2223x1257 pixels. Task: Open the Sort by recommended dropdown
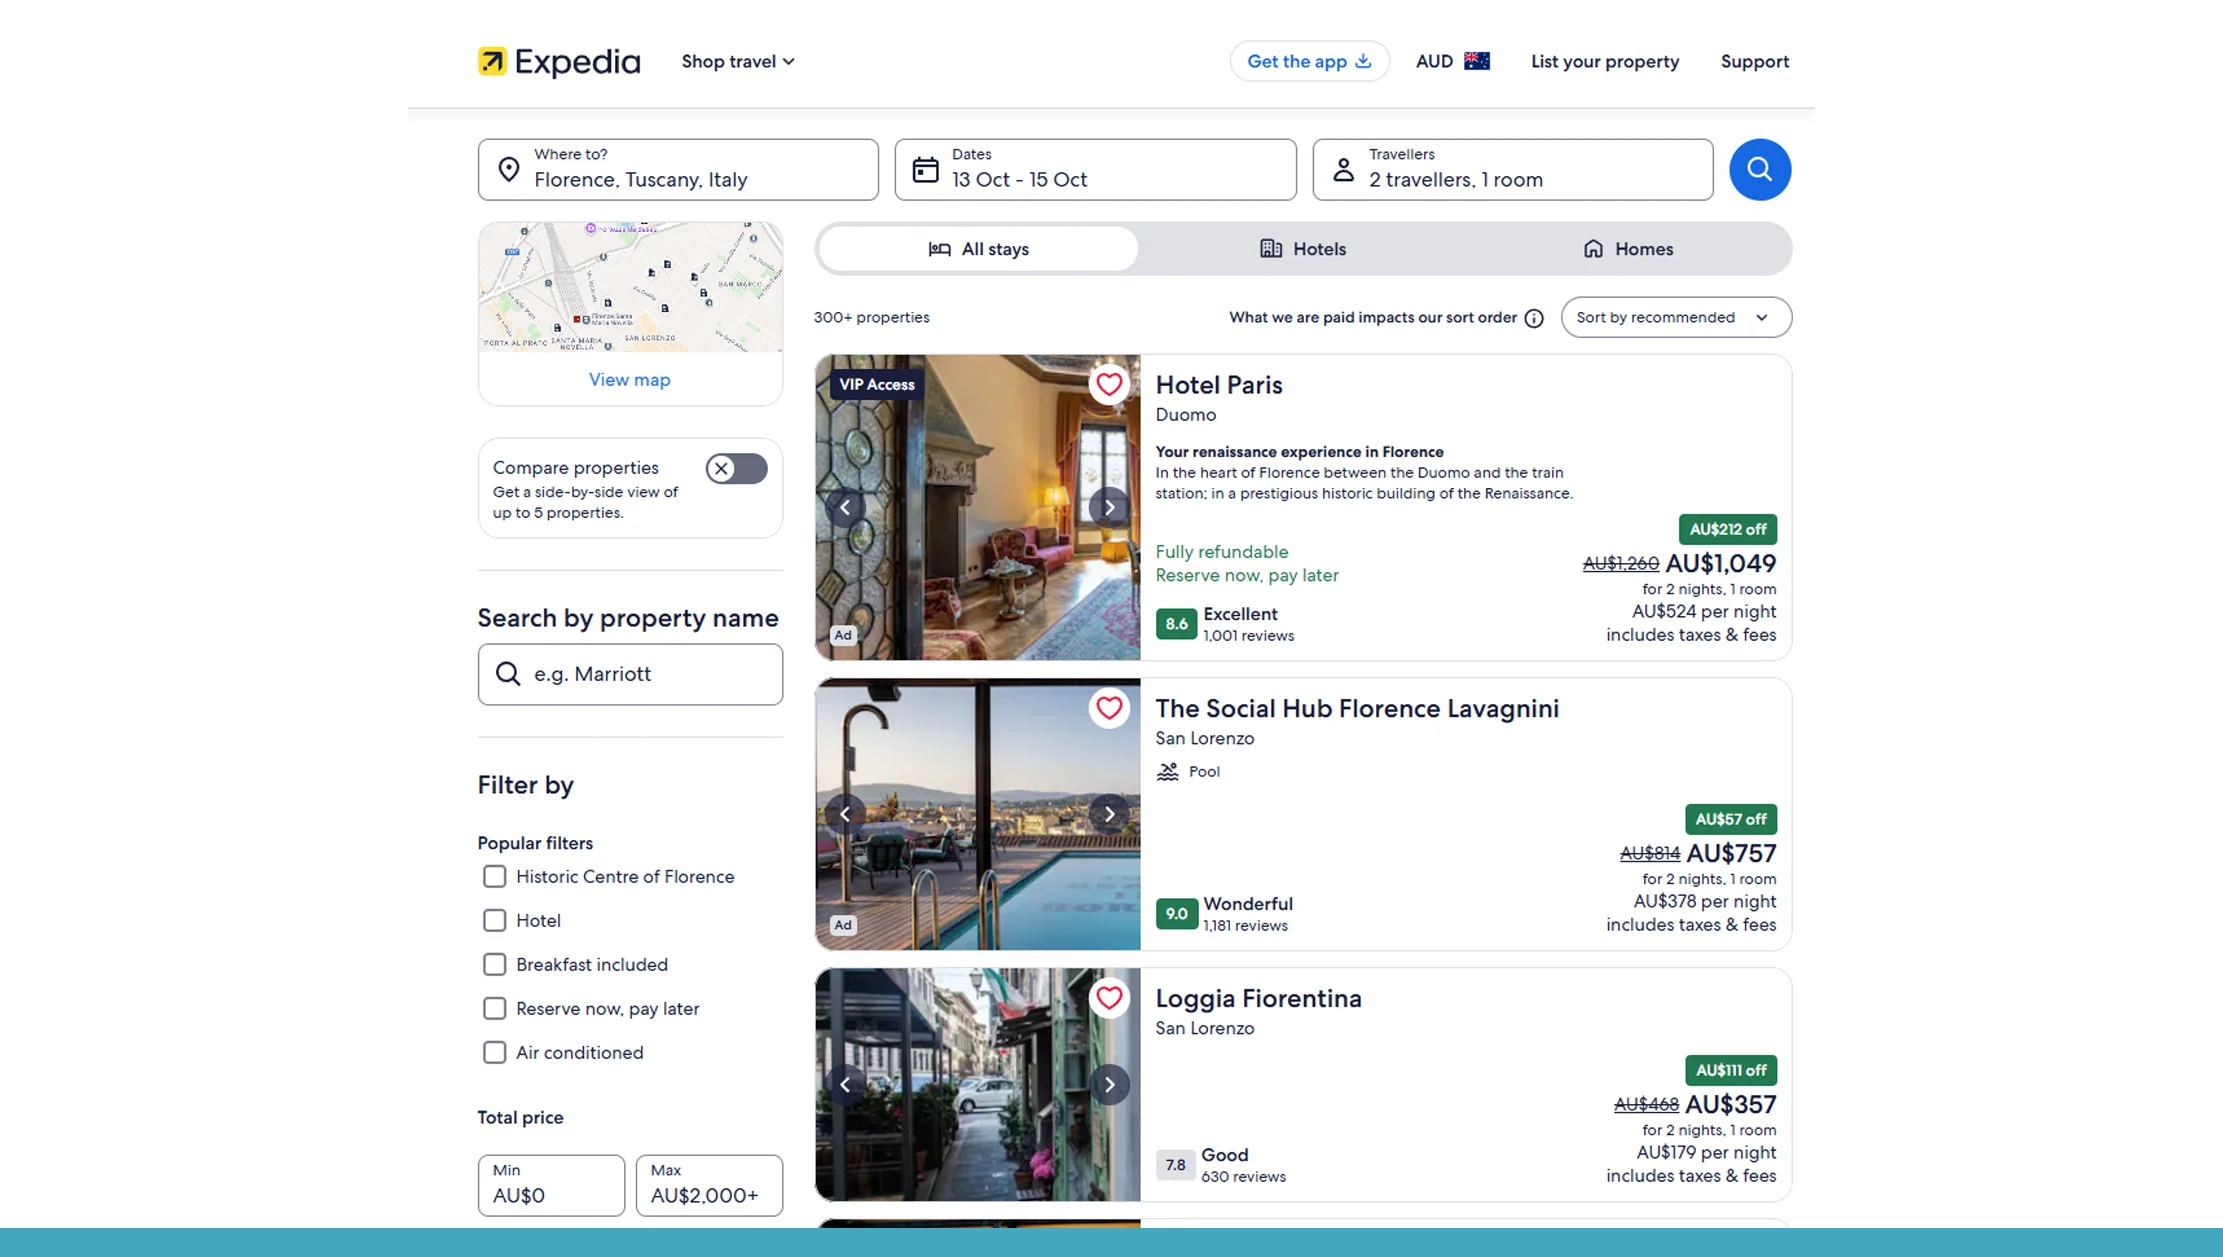(x=1675, y=317)
